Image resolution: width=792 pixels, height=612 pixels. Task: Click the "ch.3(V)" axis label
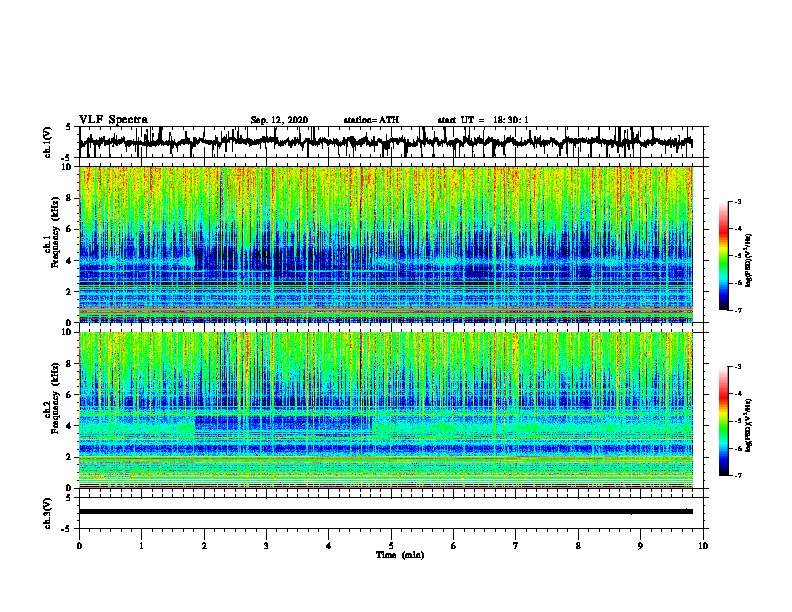pyautogui.click(x=48, y=513)
